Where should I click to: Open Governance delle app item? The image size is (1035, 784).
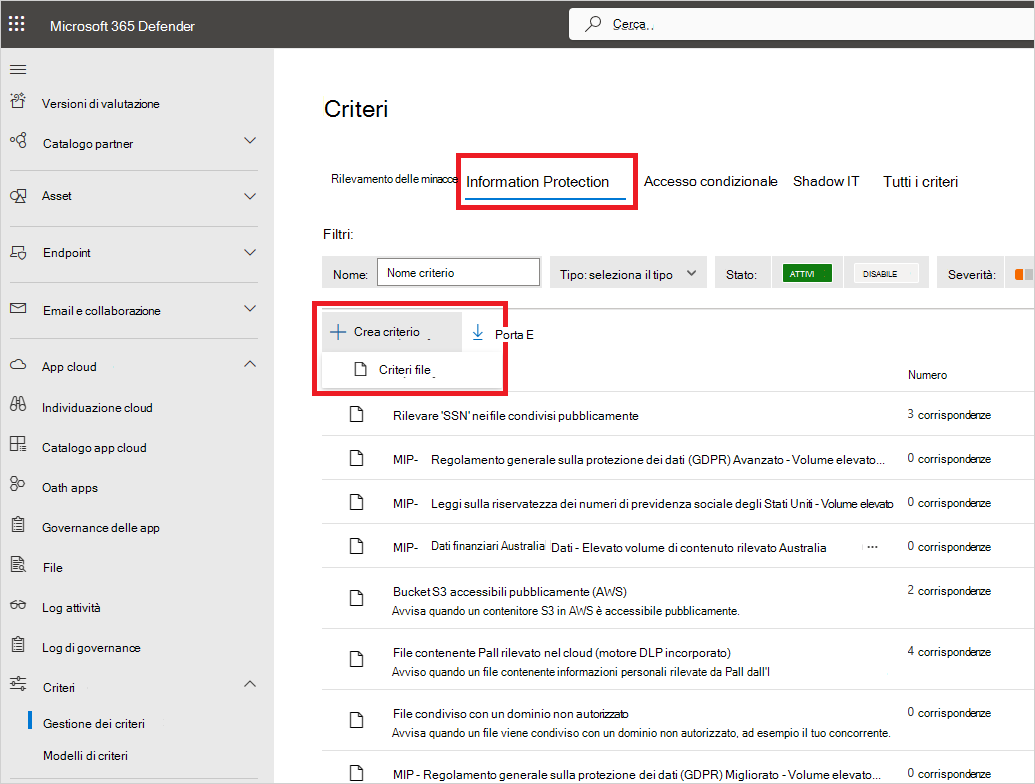click(100, 528)
